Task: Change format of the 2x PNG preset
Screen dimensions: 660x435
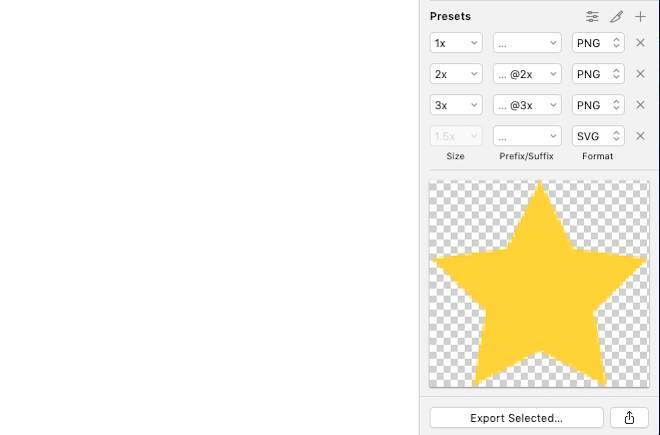Action: click(599, 74)
